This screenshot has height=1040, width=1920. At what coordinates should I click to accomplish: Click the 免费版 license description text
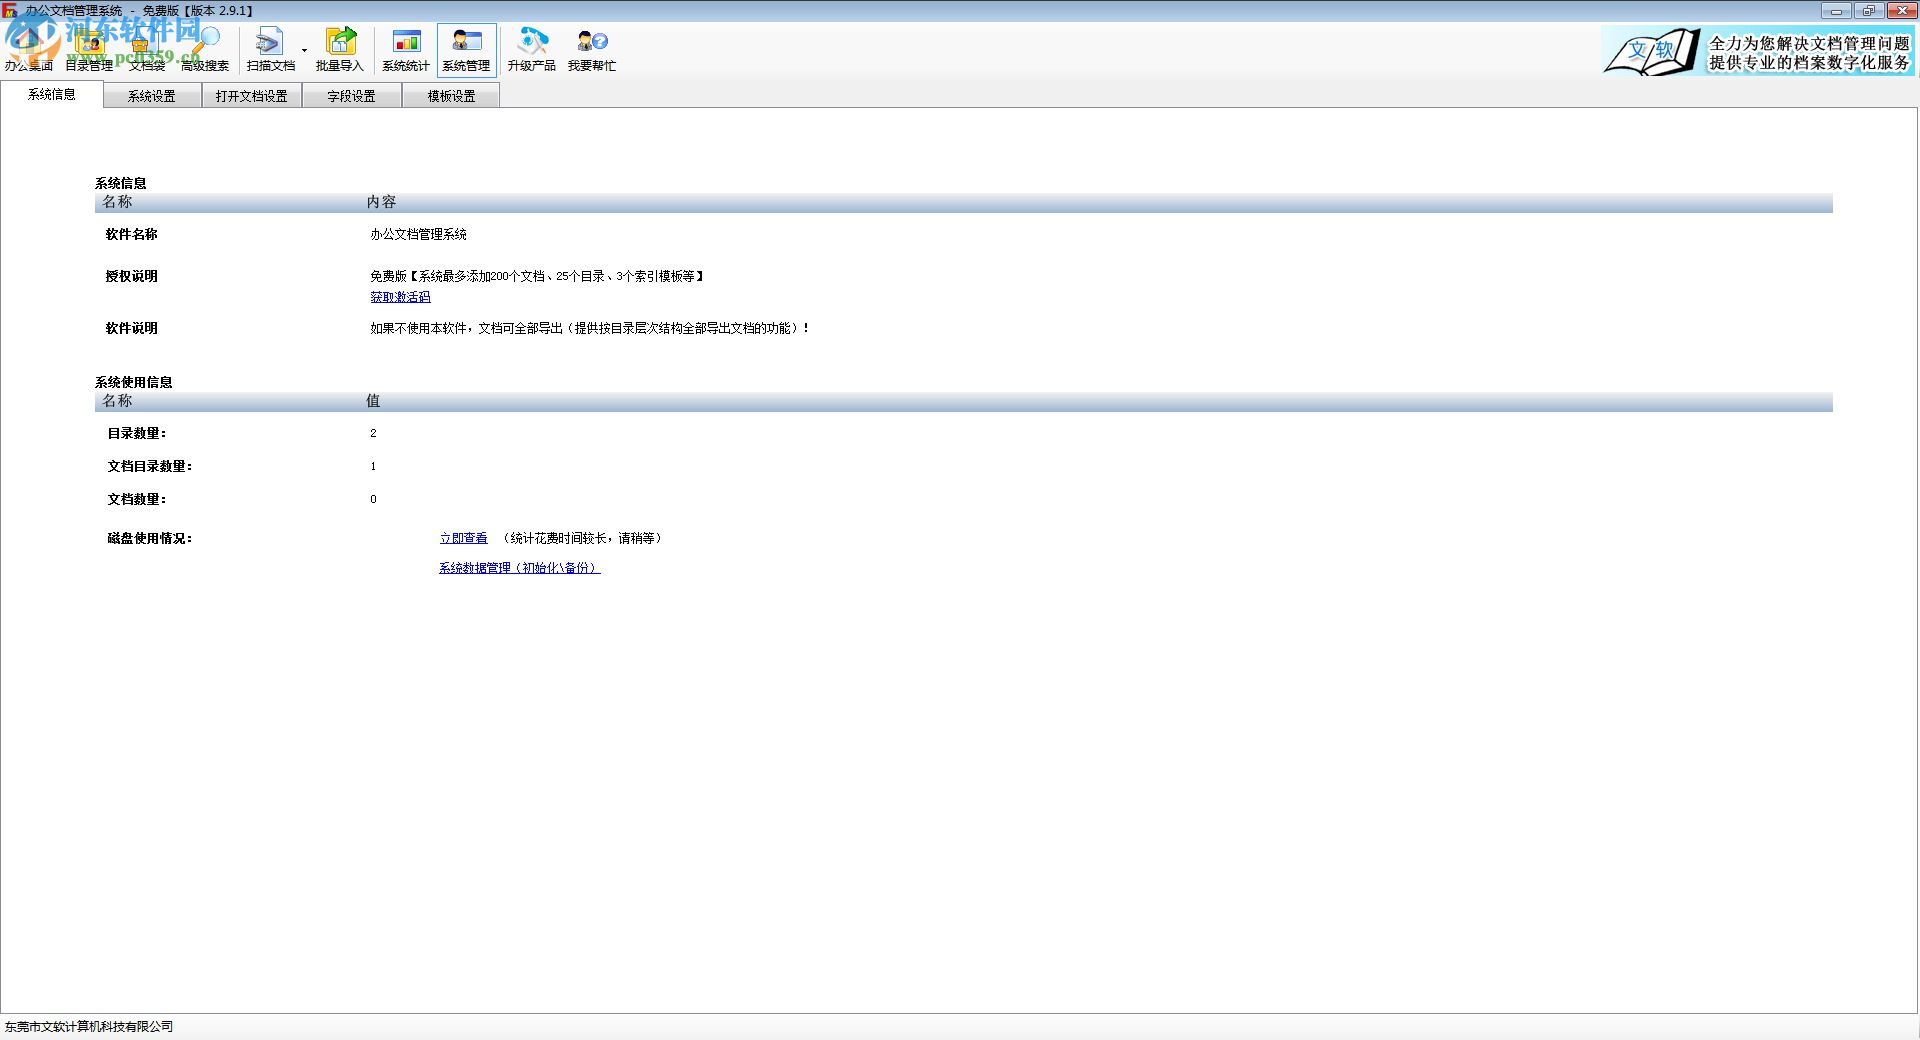point(538,276)
